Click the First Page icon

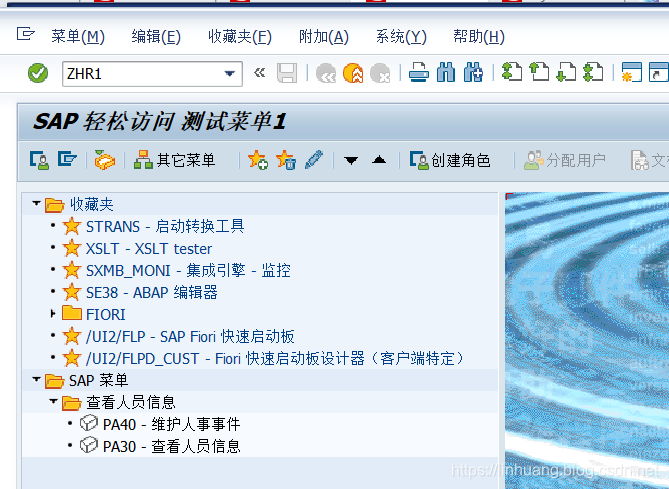512,72
